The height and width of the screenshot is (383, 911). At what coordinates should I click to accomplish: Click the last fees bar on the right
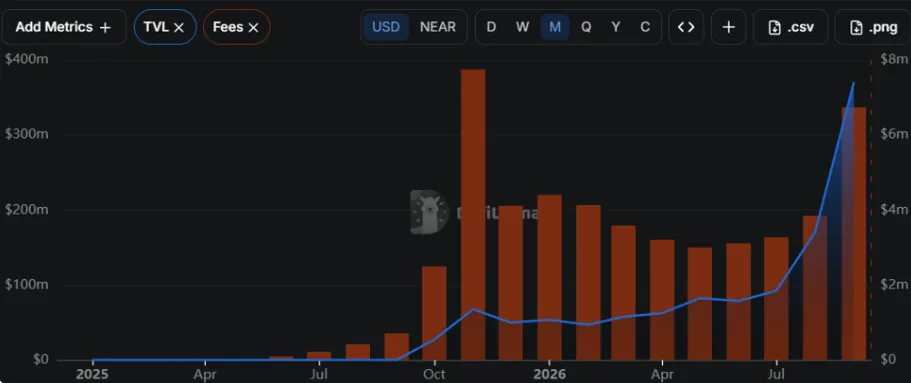[x=853, y=234]
